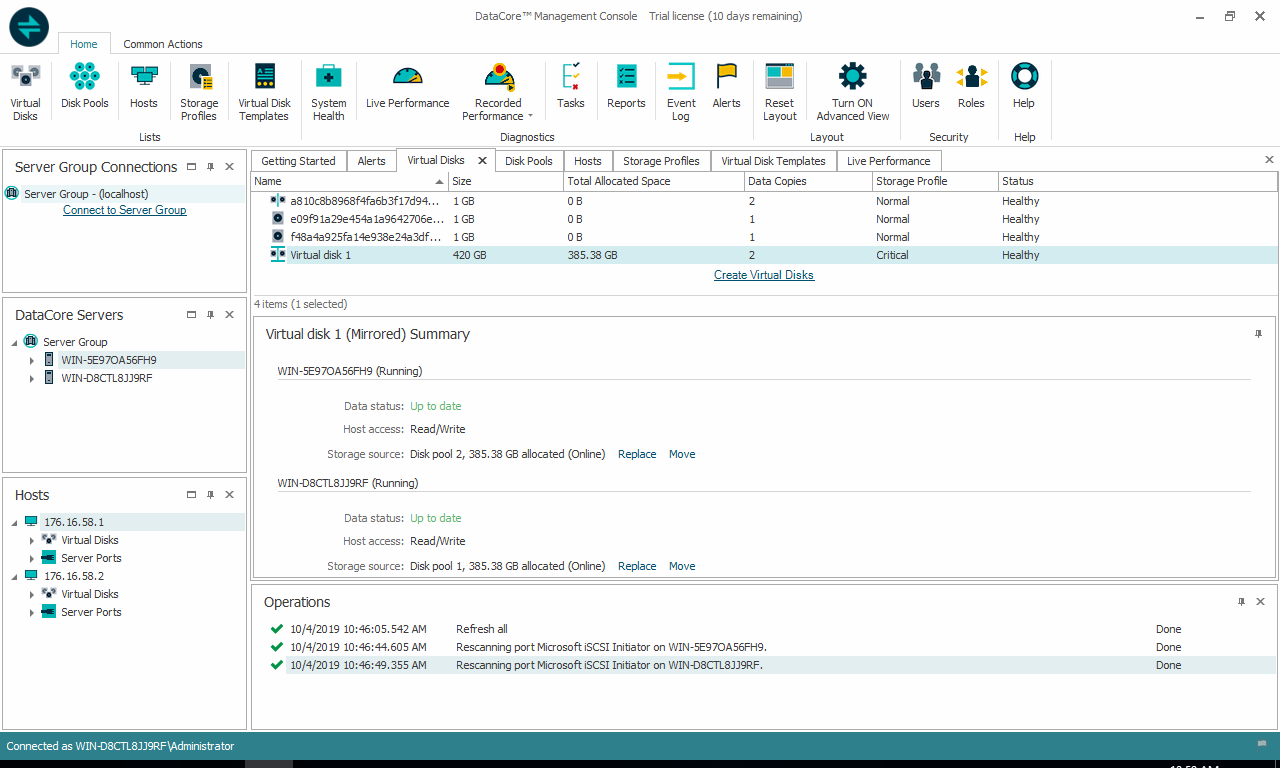The width and height of the screenshot is (1280, 768).
Task: Toggle pin on DataCore Servers panel
Action: click(x=210, y=315)
